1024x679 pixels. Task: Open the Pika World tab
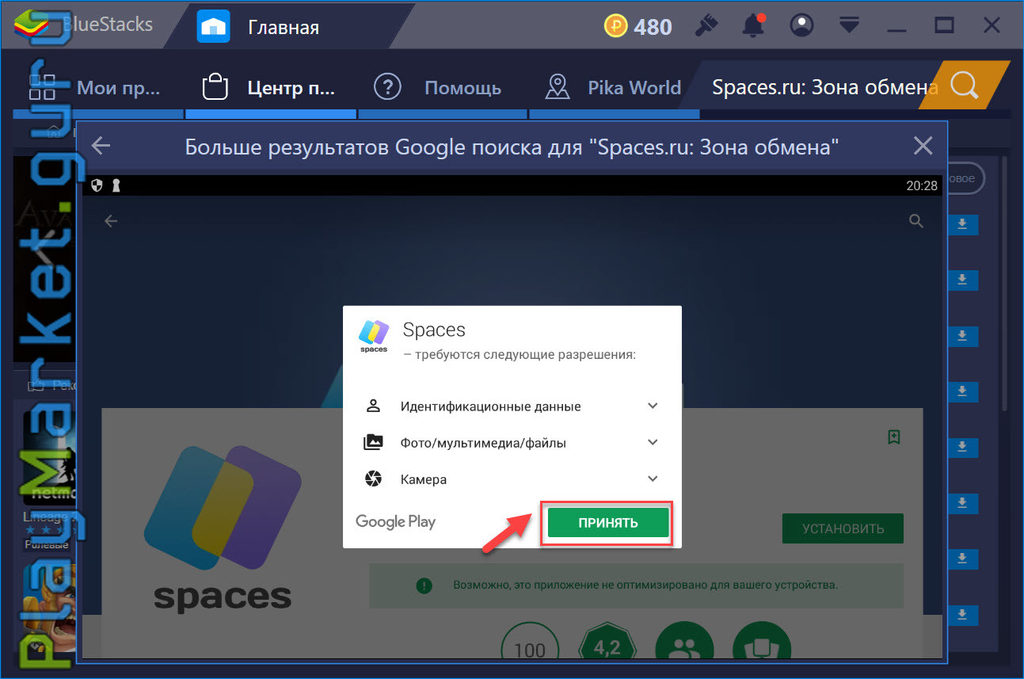[614, 87]
